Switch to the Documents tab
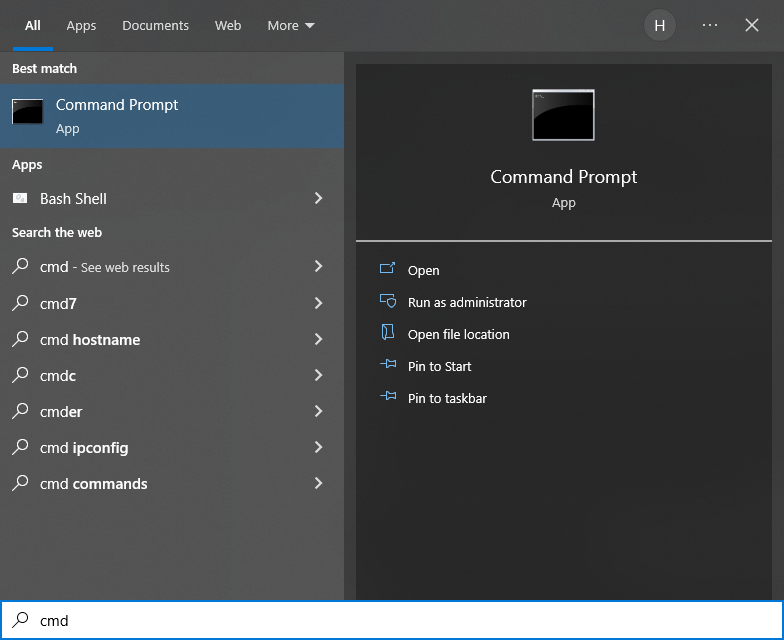784x640 pixels. pyautogui.click(x=155, y=26)
